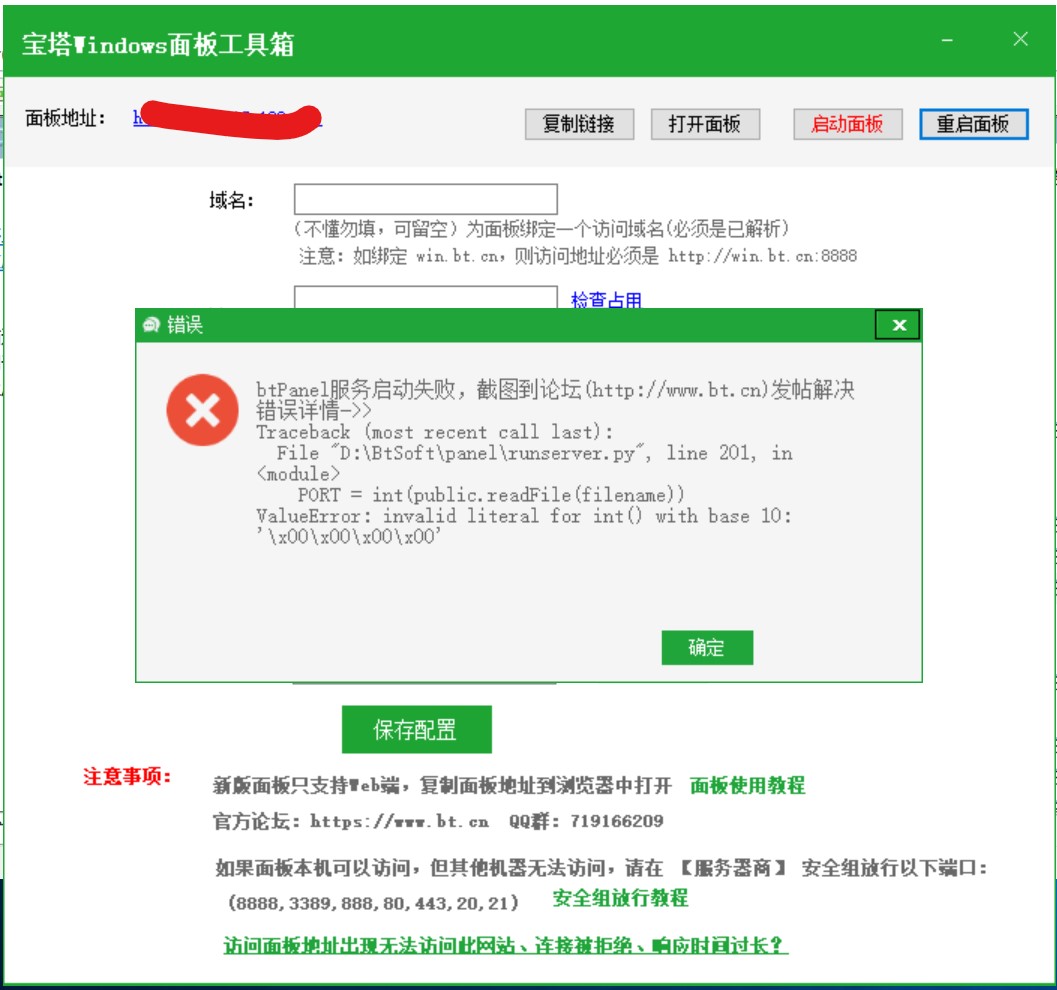Close the 宝塔Windows面板工具箱 window
The image size is (1057, 990).
pos(1021,39)
